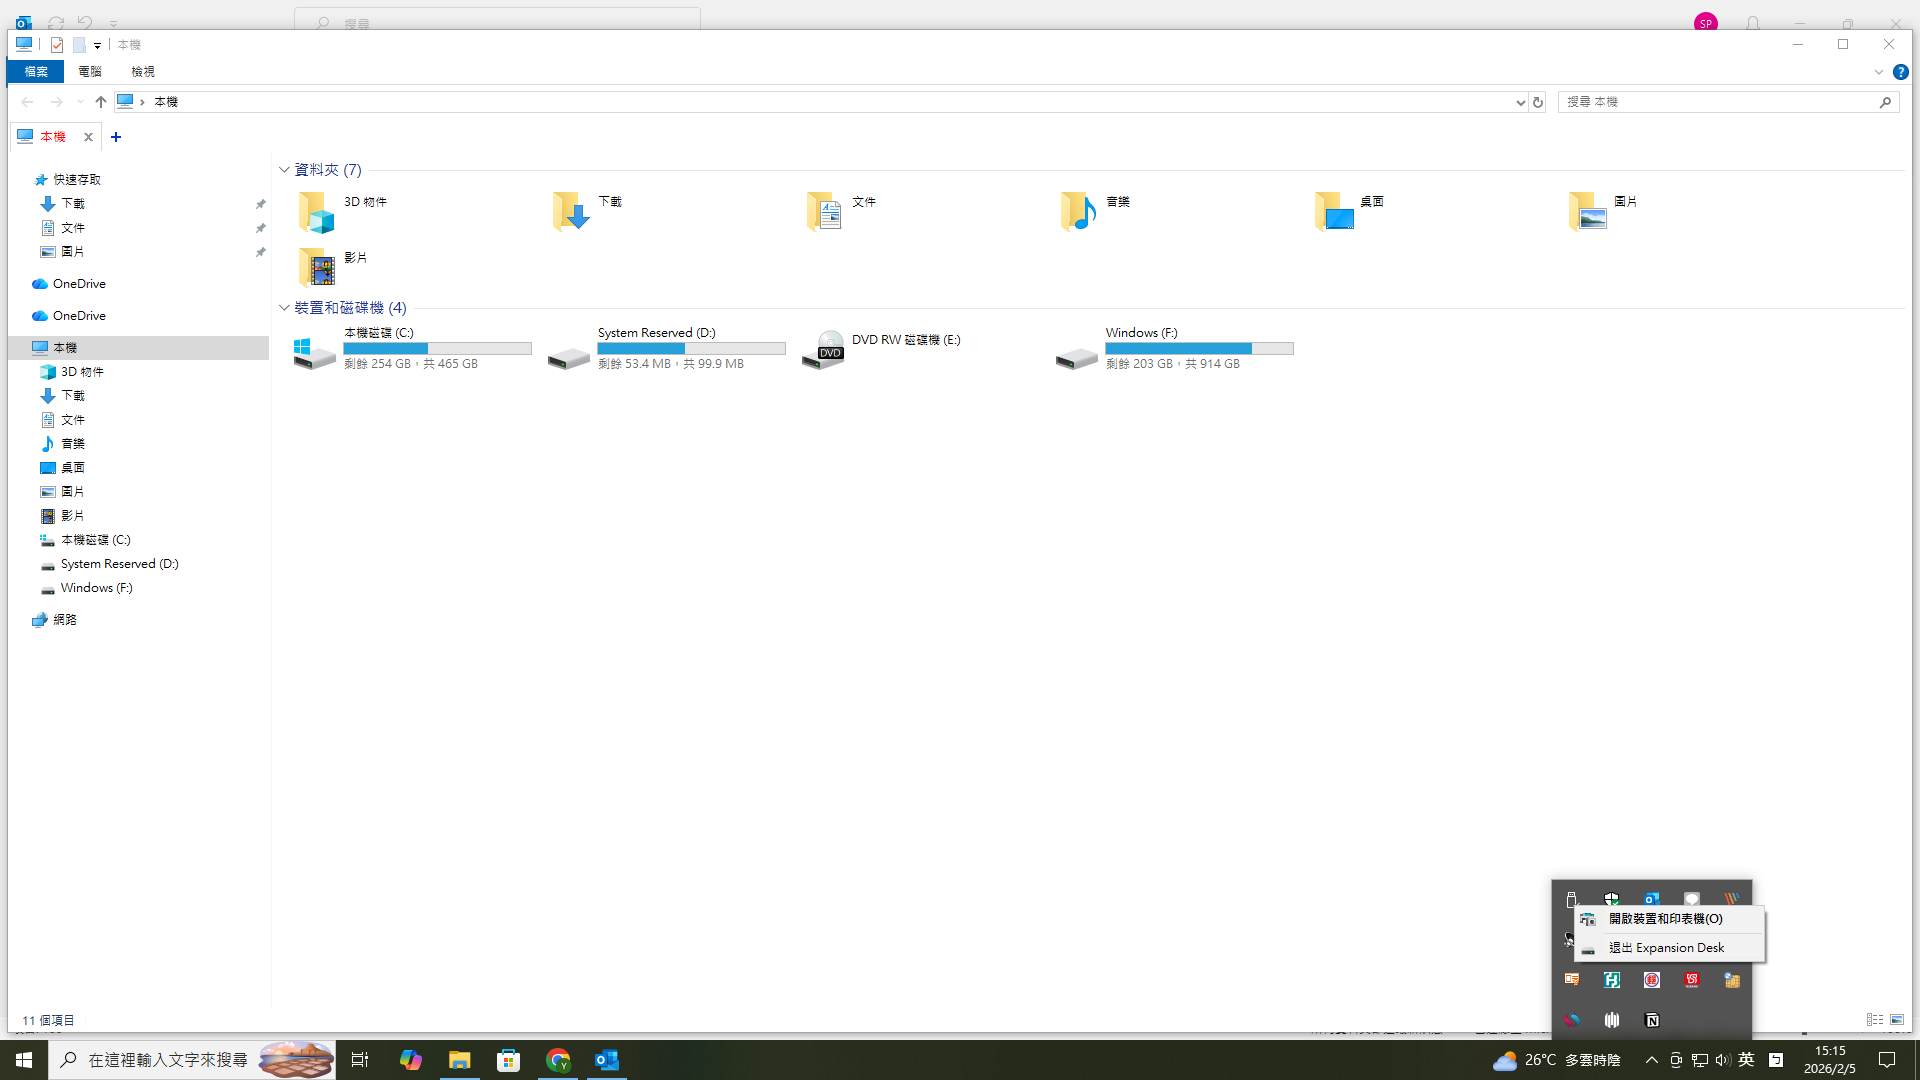Screen dimensions: 1920x1080
Task: Open Devices and Printers menu entry
Action: point(1666,918)
